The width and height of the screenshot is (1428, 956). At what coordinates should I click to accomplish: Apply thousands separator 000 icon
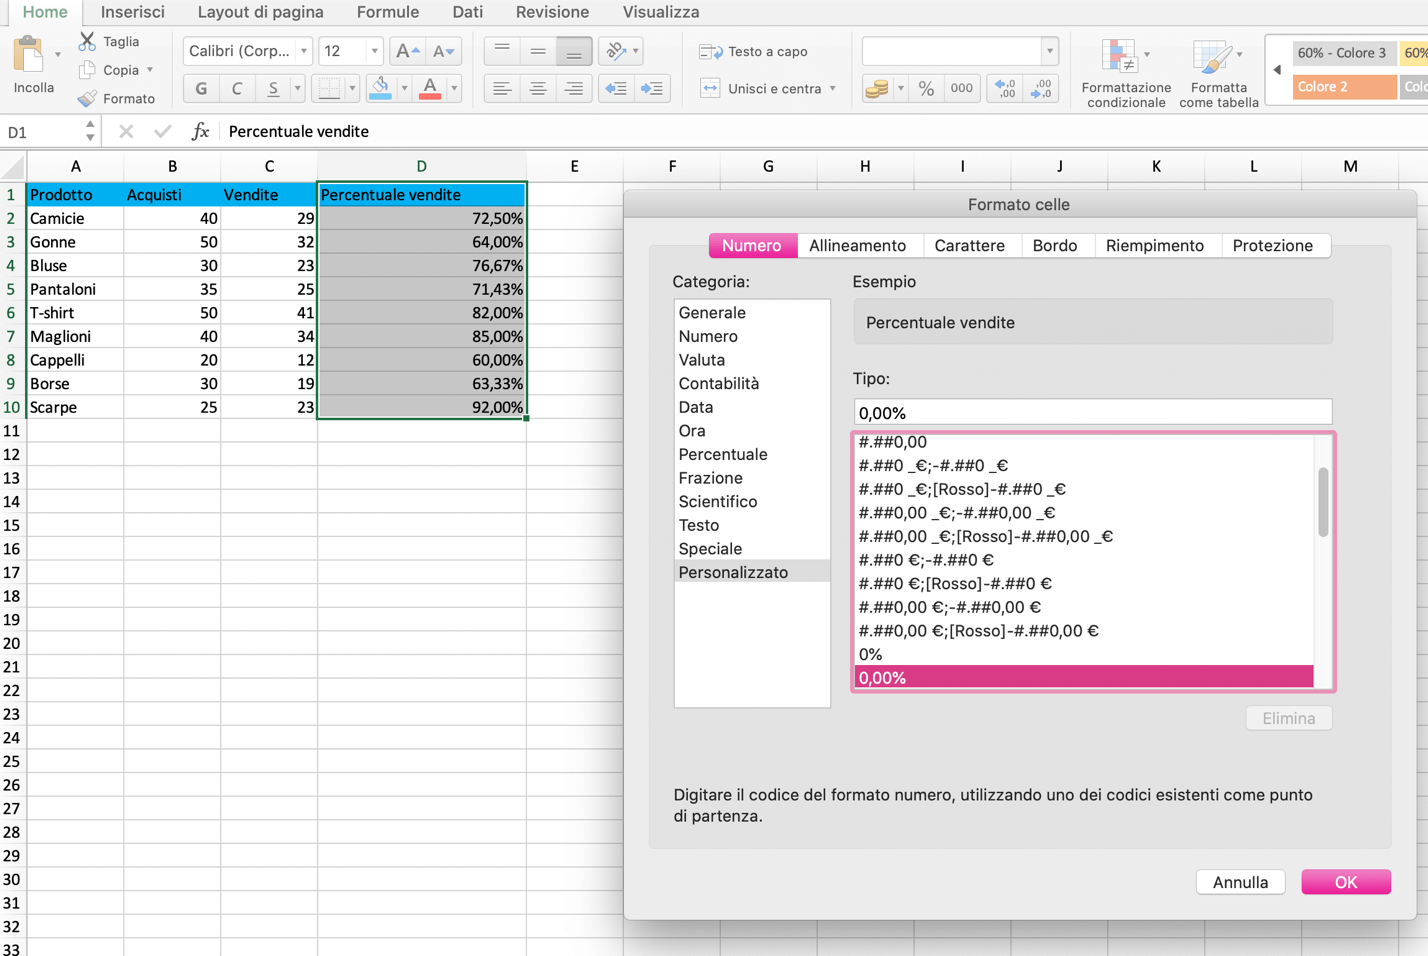[x=962, y=88]
